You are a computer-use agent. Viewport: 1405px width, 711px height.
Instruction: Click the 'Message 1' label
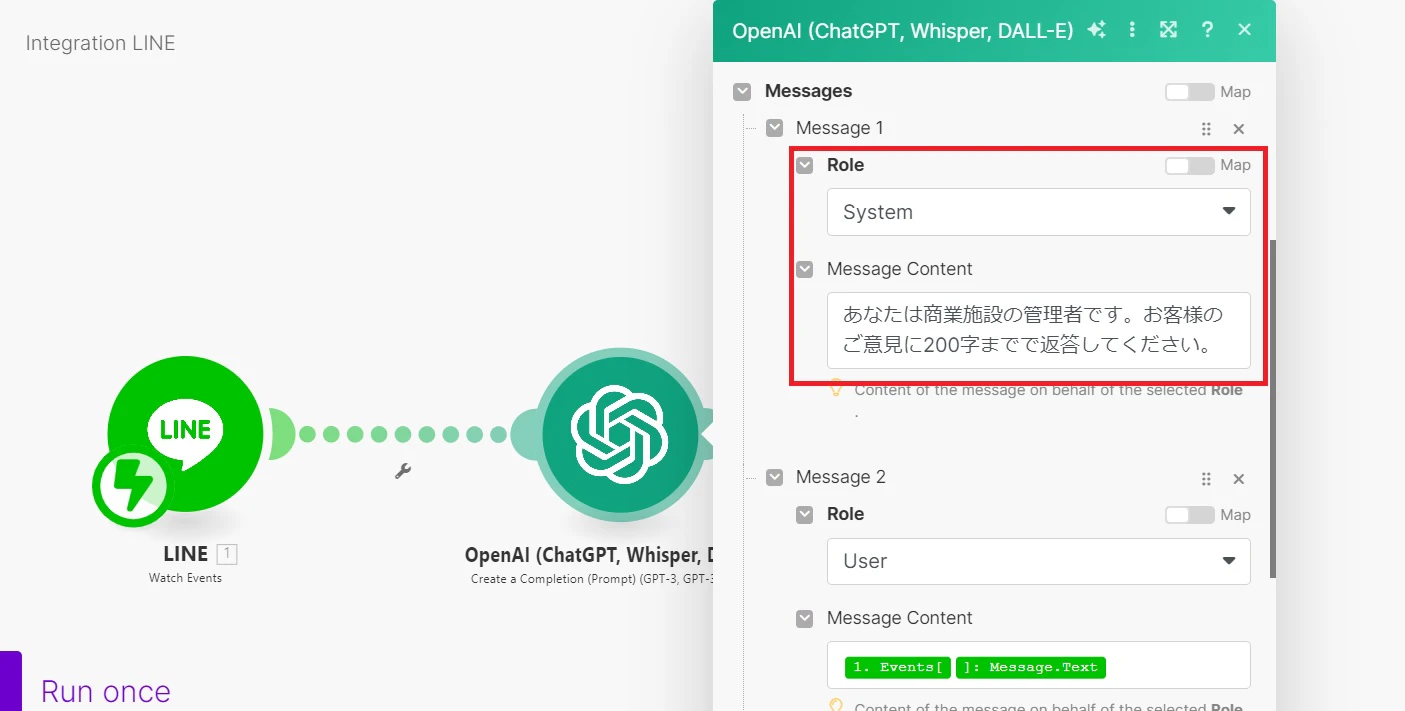click(840, 128)
